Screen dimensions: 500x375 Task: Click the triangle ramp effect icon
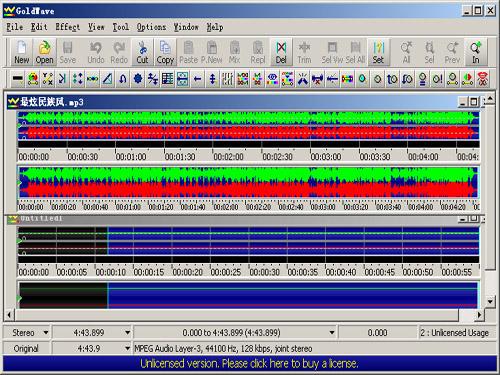coord(108,79)
